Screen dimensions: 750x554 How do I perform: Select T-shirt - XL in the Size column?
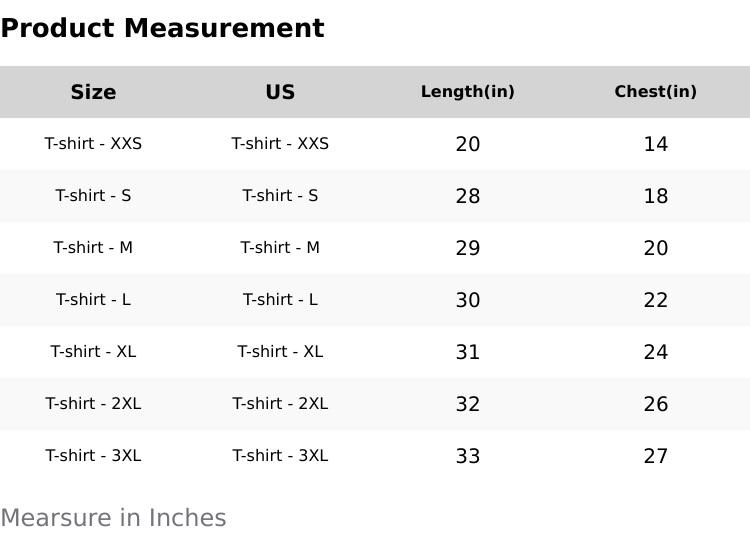(93, 352)
